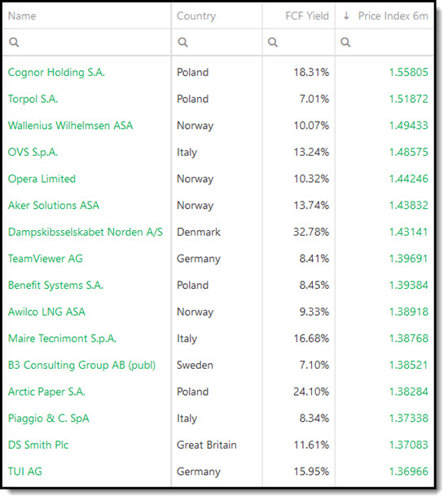Select the 15.95% FCF Yield cell
Viewport: 448px width, 500px height.
coord(311,472)
